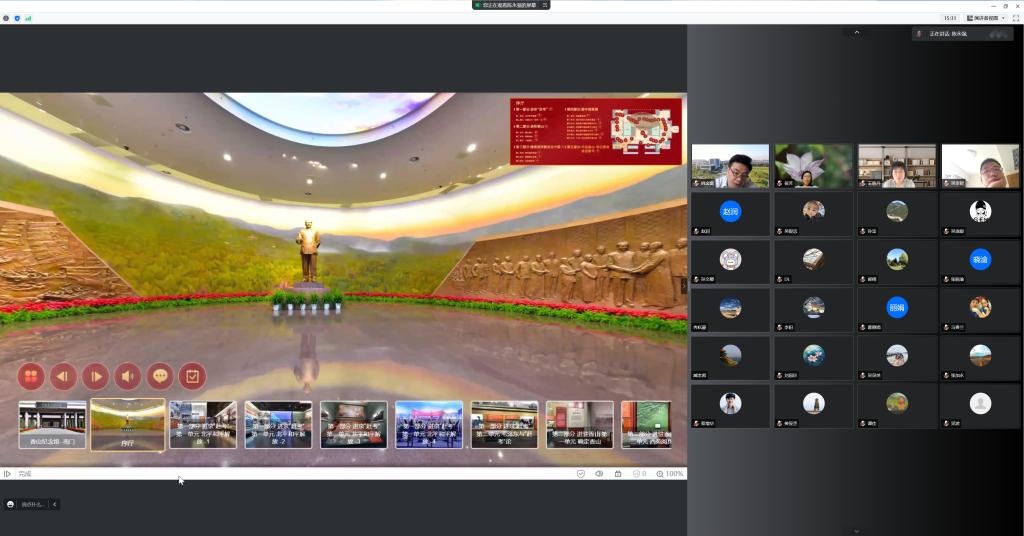Select participant with child portrait avatar in bottom row
The image size is (1024, 536).
click(x=730, y=406)
